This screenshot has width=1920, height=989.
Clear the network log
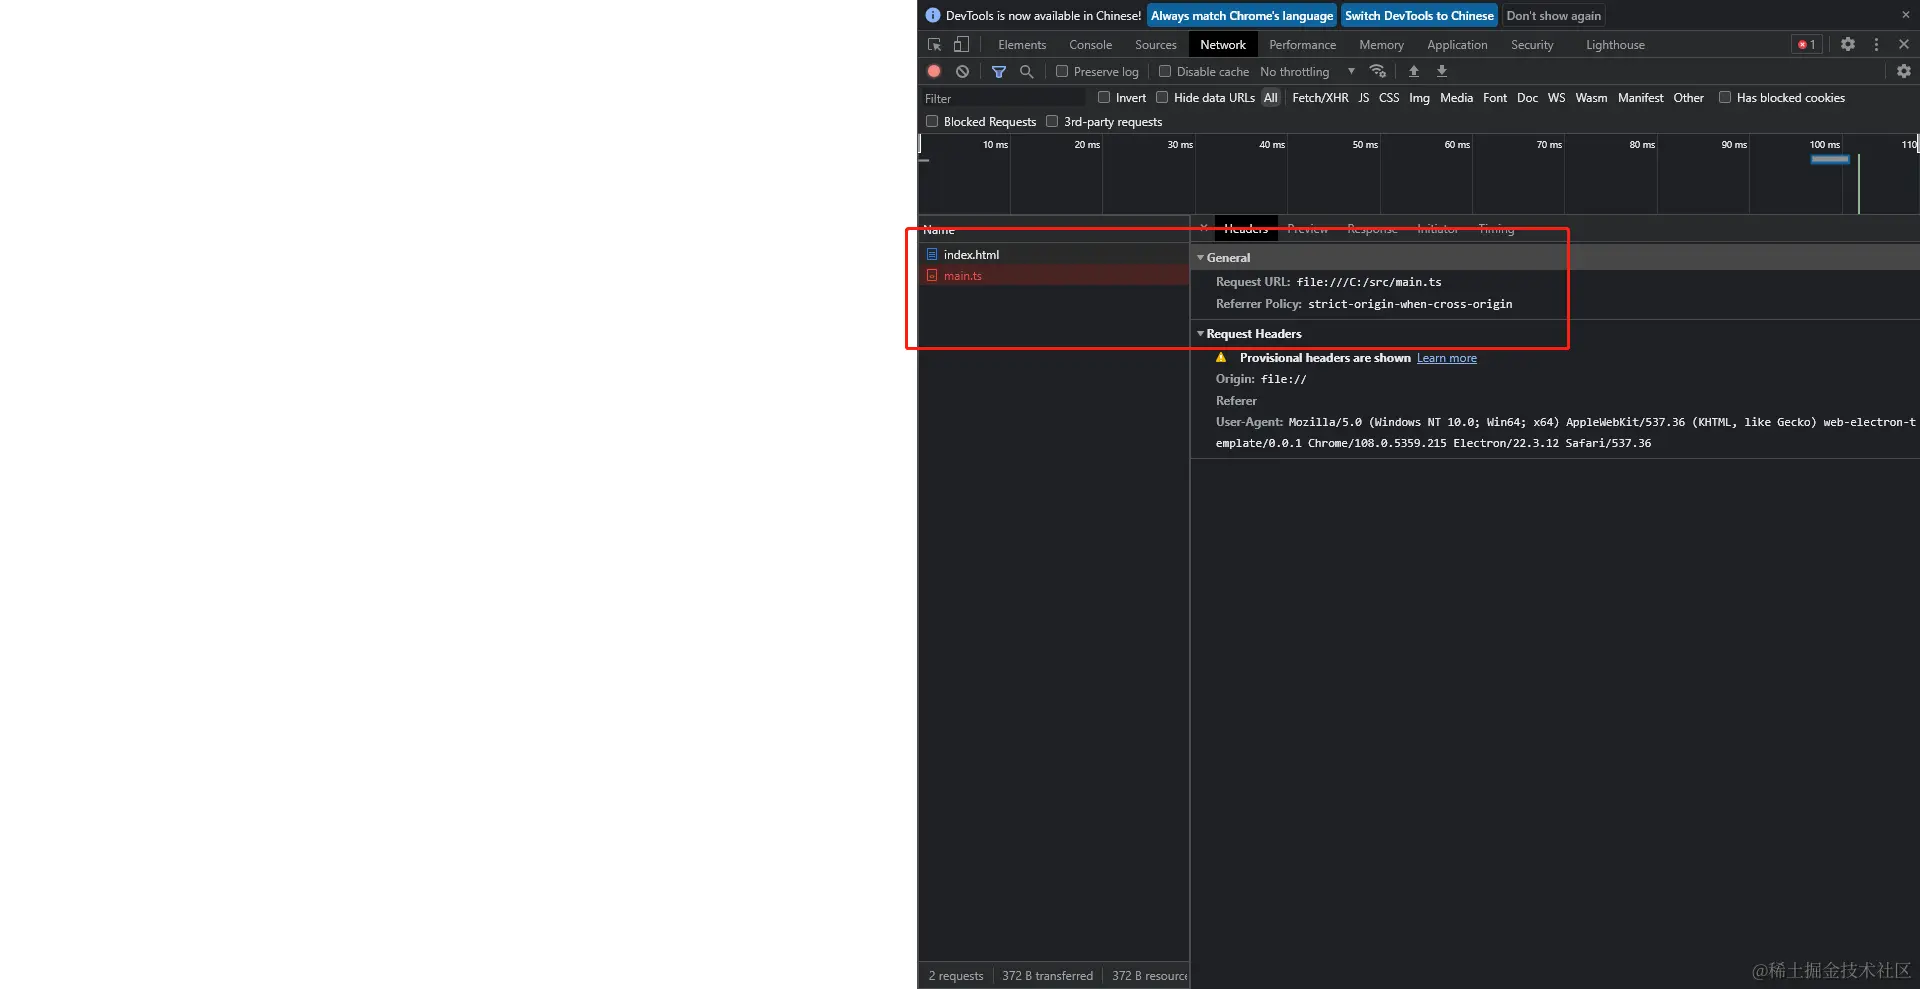pyautogui.click(x=962, y=71)
